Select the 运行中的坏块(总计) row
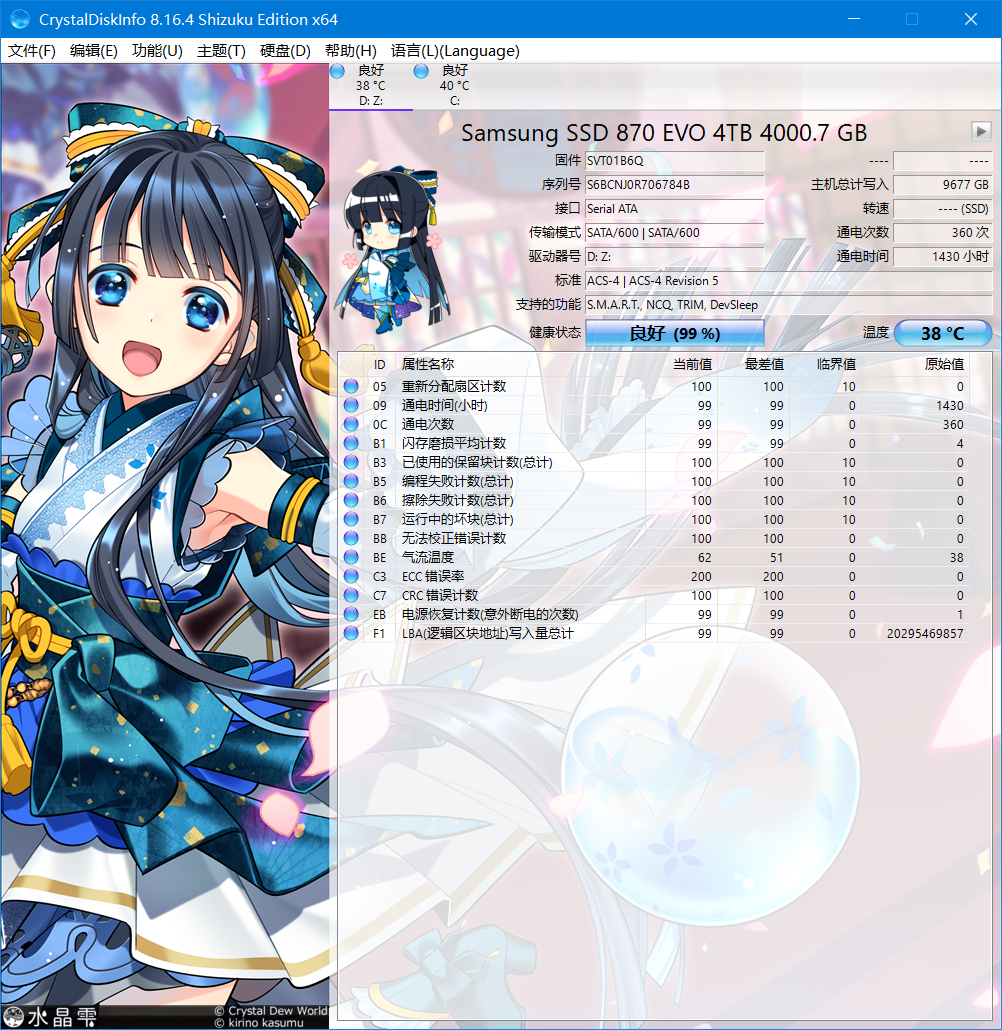Image resolution: width=1002 pixels, height=1030 pixels. 654,520
